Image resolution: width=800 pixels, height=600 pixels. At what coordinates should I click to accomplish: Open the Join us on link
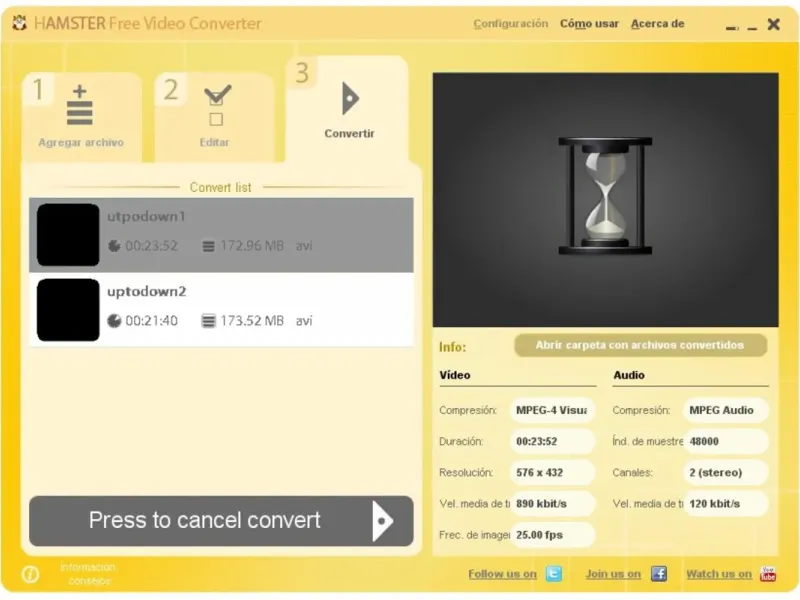(x=613, y=574)
